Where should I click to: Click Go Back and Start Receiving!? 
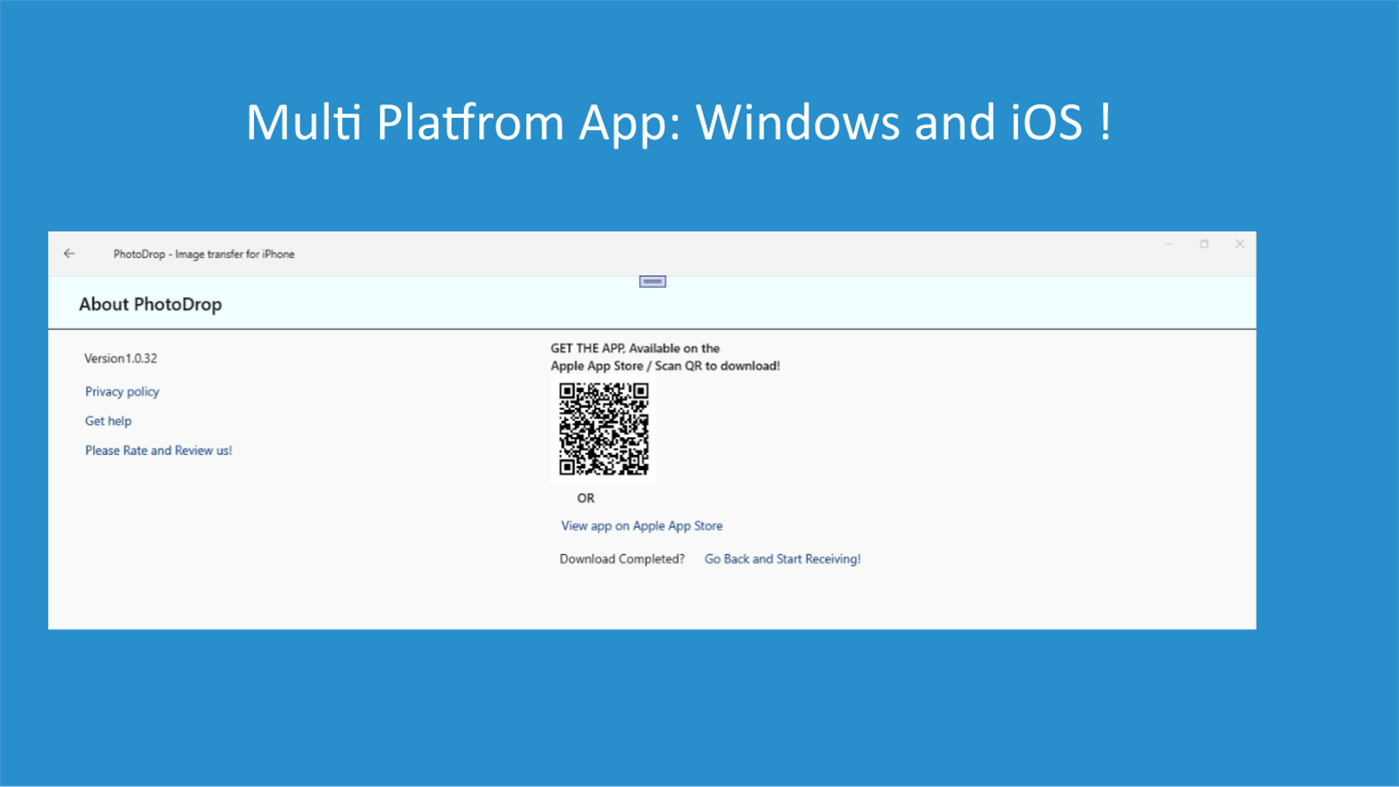pyautogui.click(x=782, y=558)
